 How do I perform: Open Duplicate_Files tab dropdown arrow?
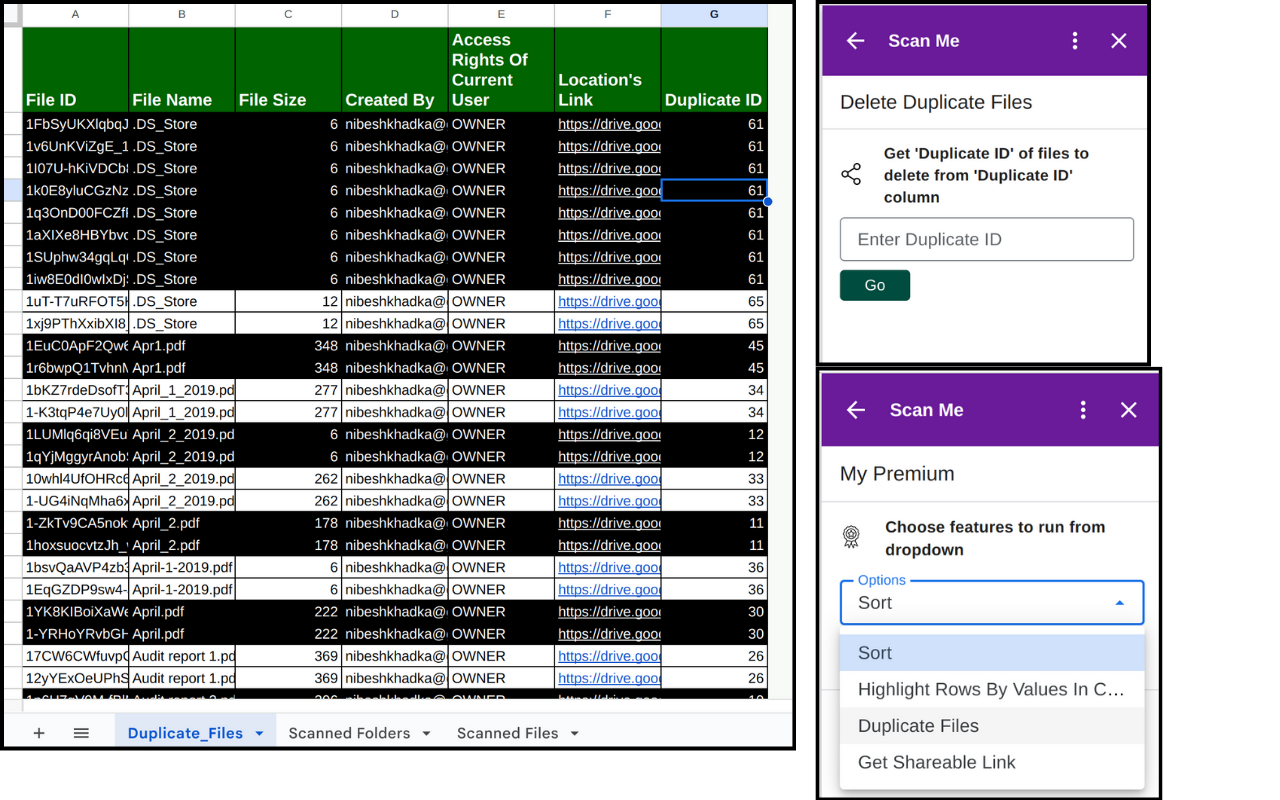(259, 733)
